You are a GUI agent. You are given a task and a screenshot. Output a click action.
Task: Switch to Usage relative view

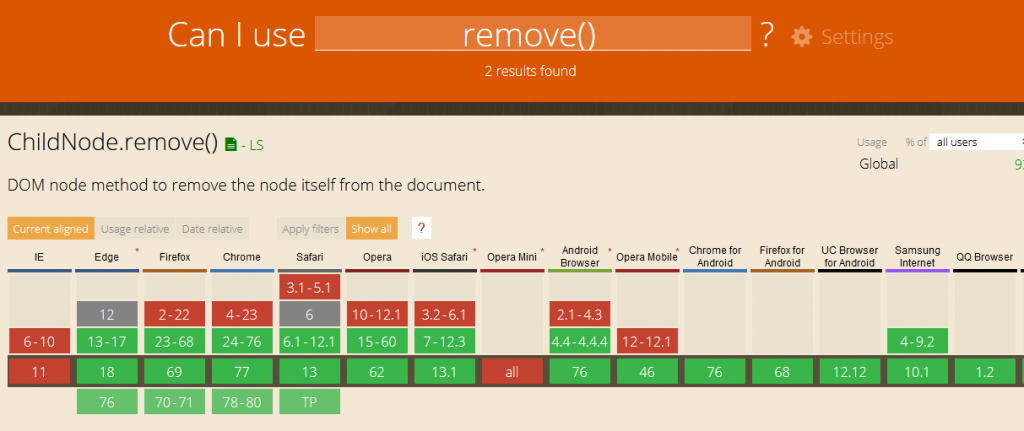133,229
